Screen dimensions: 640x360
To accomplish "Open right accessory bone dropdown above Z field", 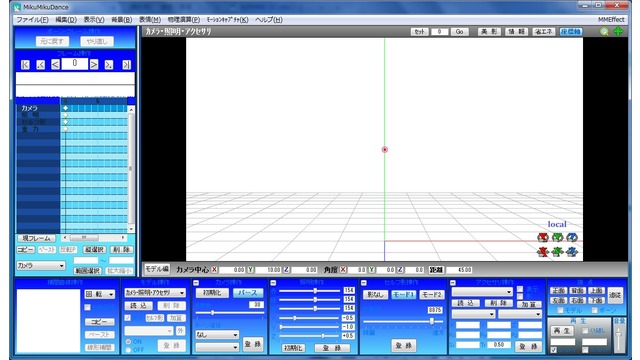I will coord(520,314).
